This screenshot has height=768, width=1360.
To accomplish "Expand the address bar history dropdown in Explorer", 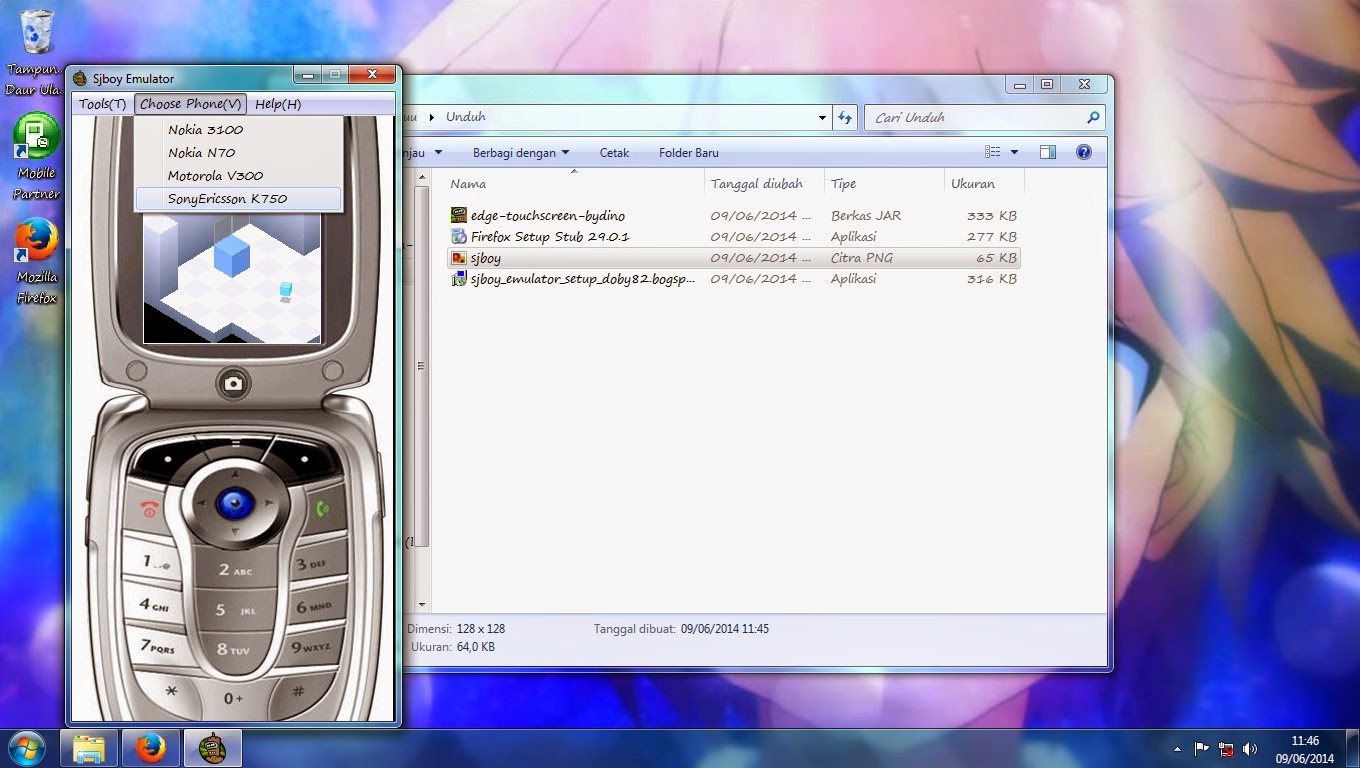I will click(x=822, y=117).
